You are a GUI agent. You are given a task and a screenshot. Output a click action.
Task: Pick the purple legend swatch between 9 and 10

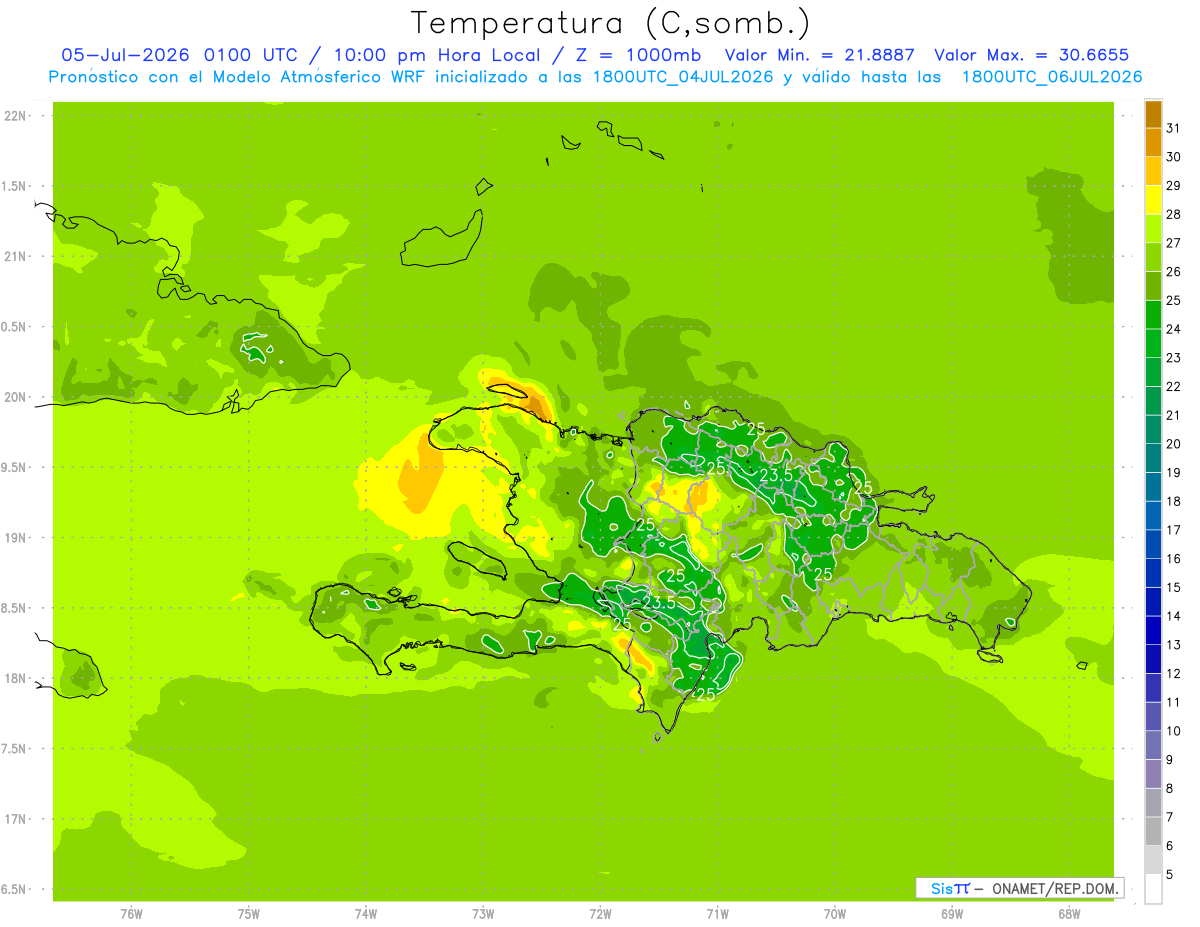pyautogui.click(x=1153, y=745)
